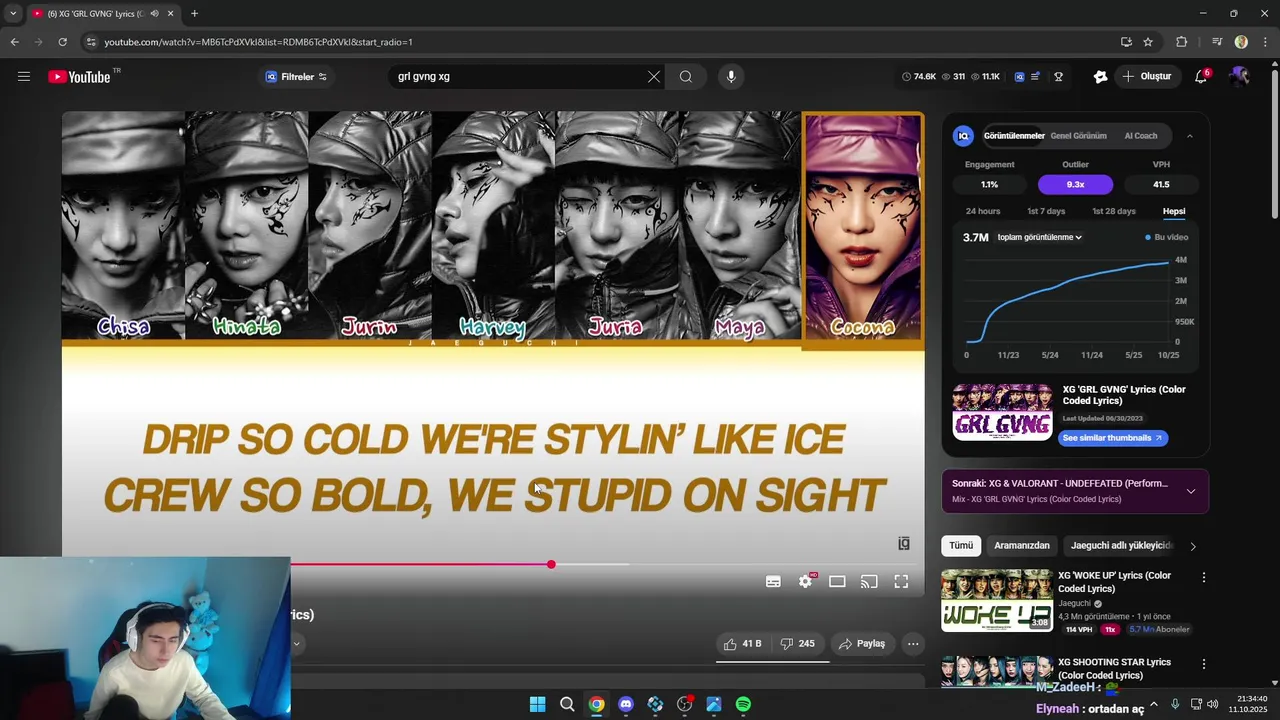The height and width of the screenshot is (720, 1280).
Task: Open a new browser tab
Action: point(194,14)
